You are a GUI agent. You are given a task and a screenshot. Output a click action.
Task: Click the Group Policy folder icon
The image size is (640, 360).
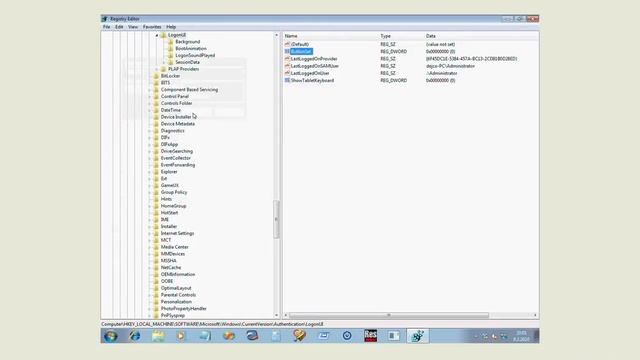pos(156,192)
